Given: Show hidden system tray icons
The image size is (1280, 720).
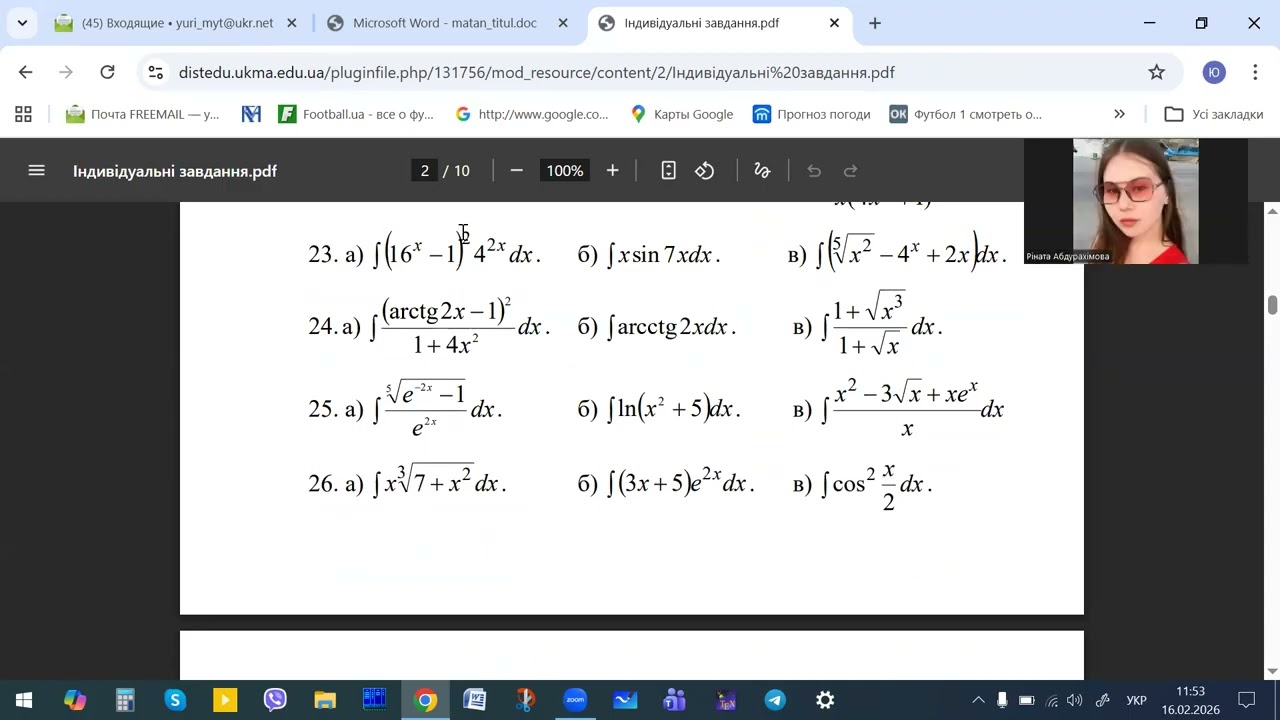Looking at the screenshot, I should pyautogui.click(x=978, y=700).
